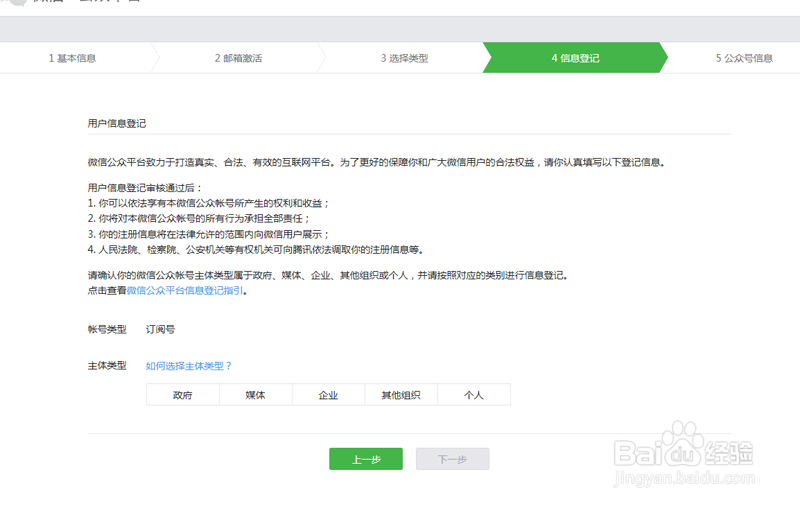Select the active step 4 信息登记
The width and height of the screenshot is (800, 506).
[x=575, y=58]
